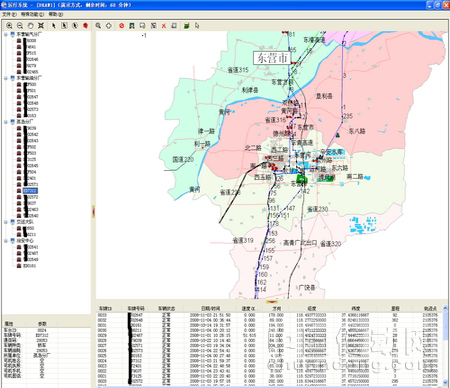Screen dimensions: 450x388
Task: Select the last vehicle in the tree
Action: 29,266
